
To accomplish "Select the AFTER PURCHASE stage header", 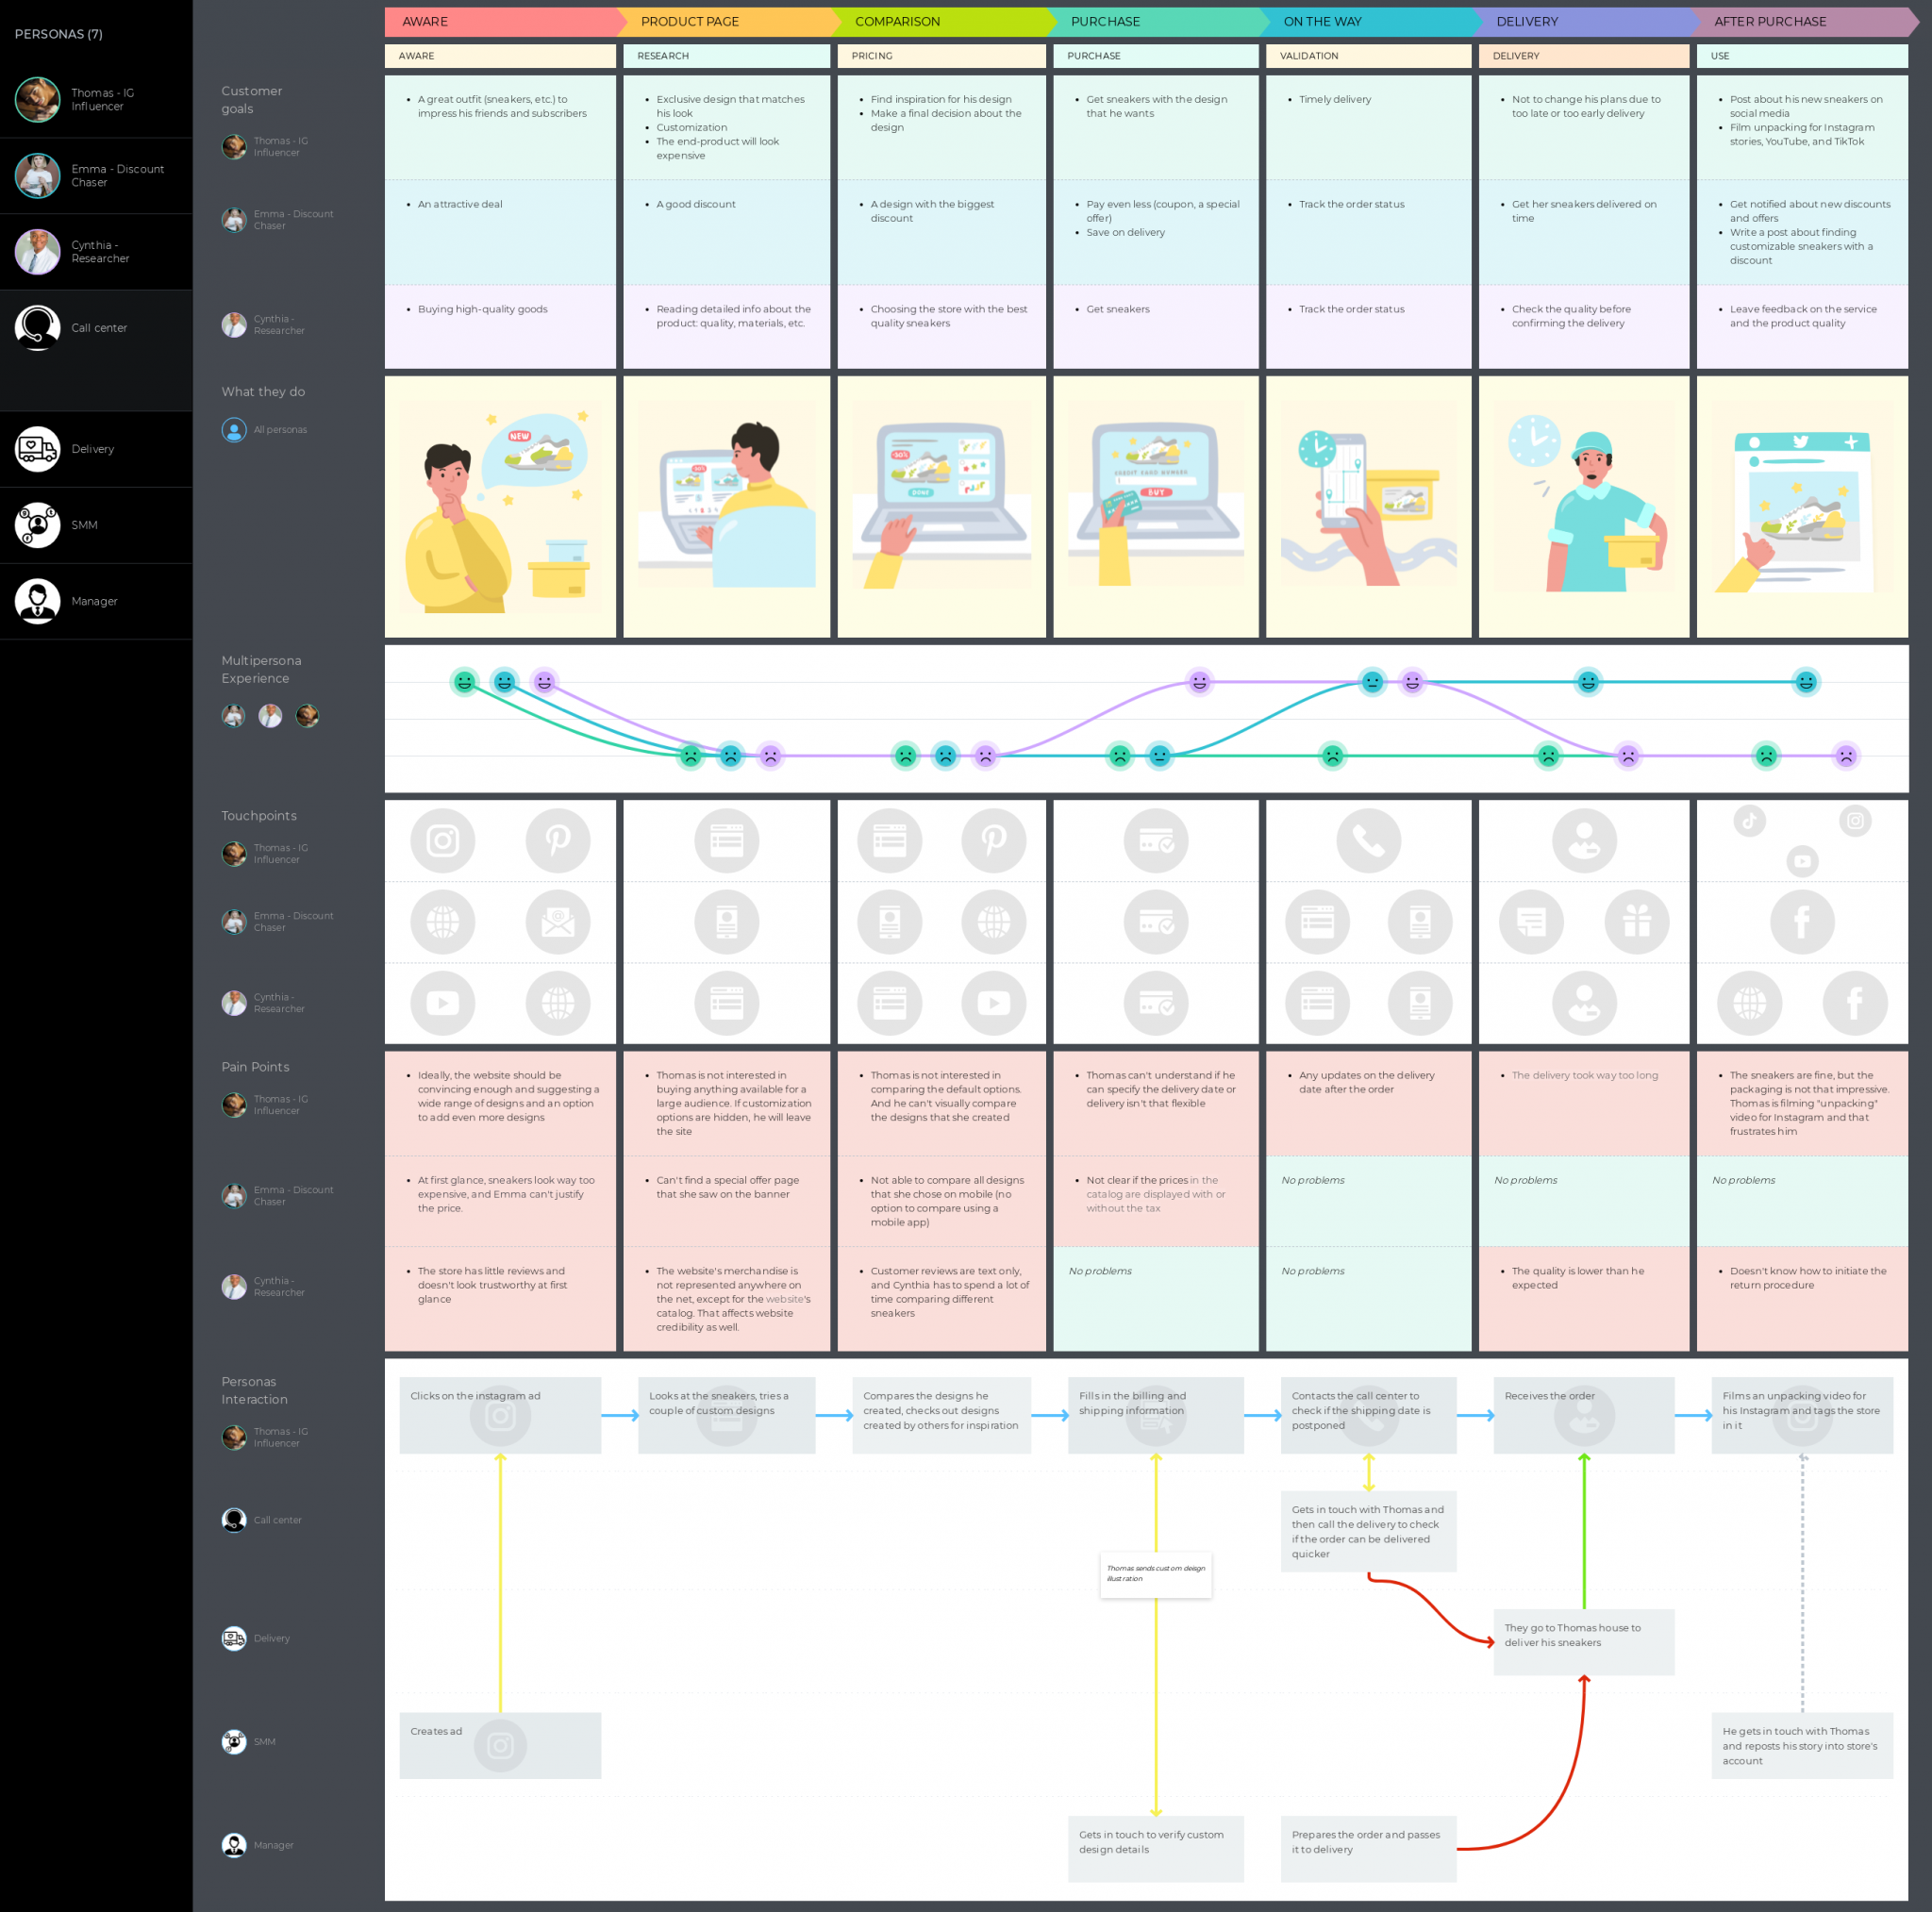I will (1770, 21).
